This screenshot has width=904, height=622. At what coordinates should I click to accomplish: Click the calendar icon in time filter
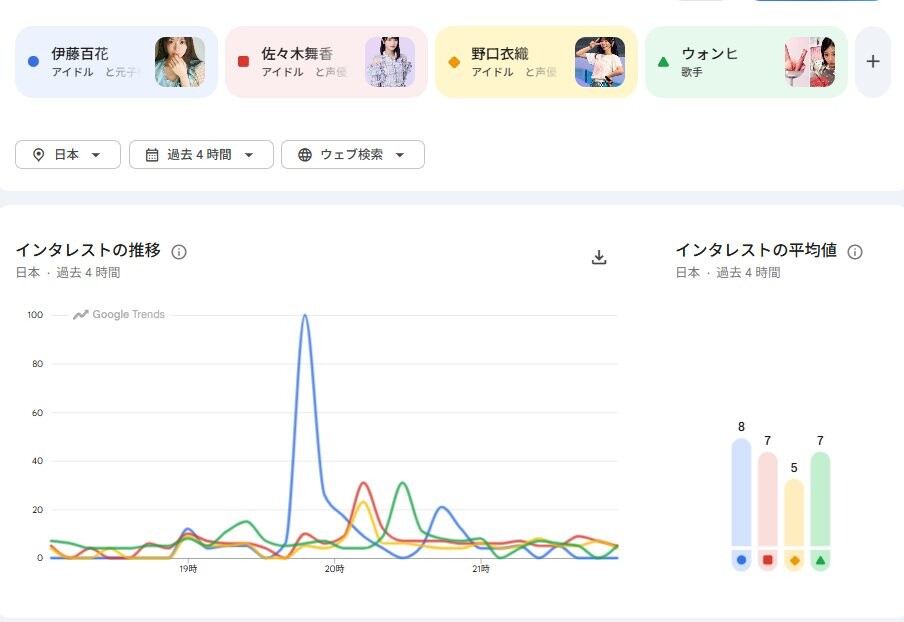point(152,154)
